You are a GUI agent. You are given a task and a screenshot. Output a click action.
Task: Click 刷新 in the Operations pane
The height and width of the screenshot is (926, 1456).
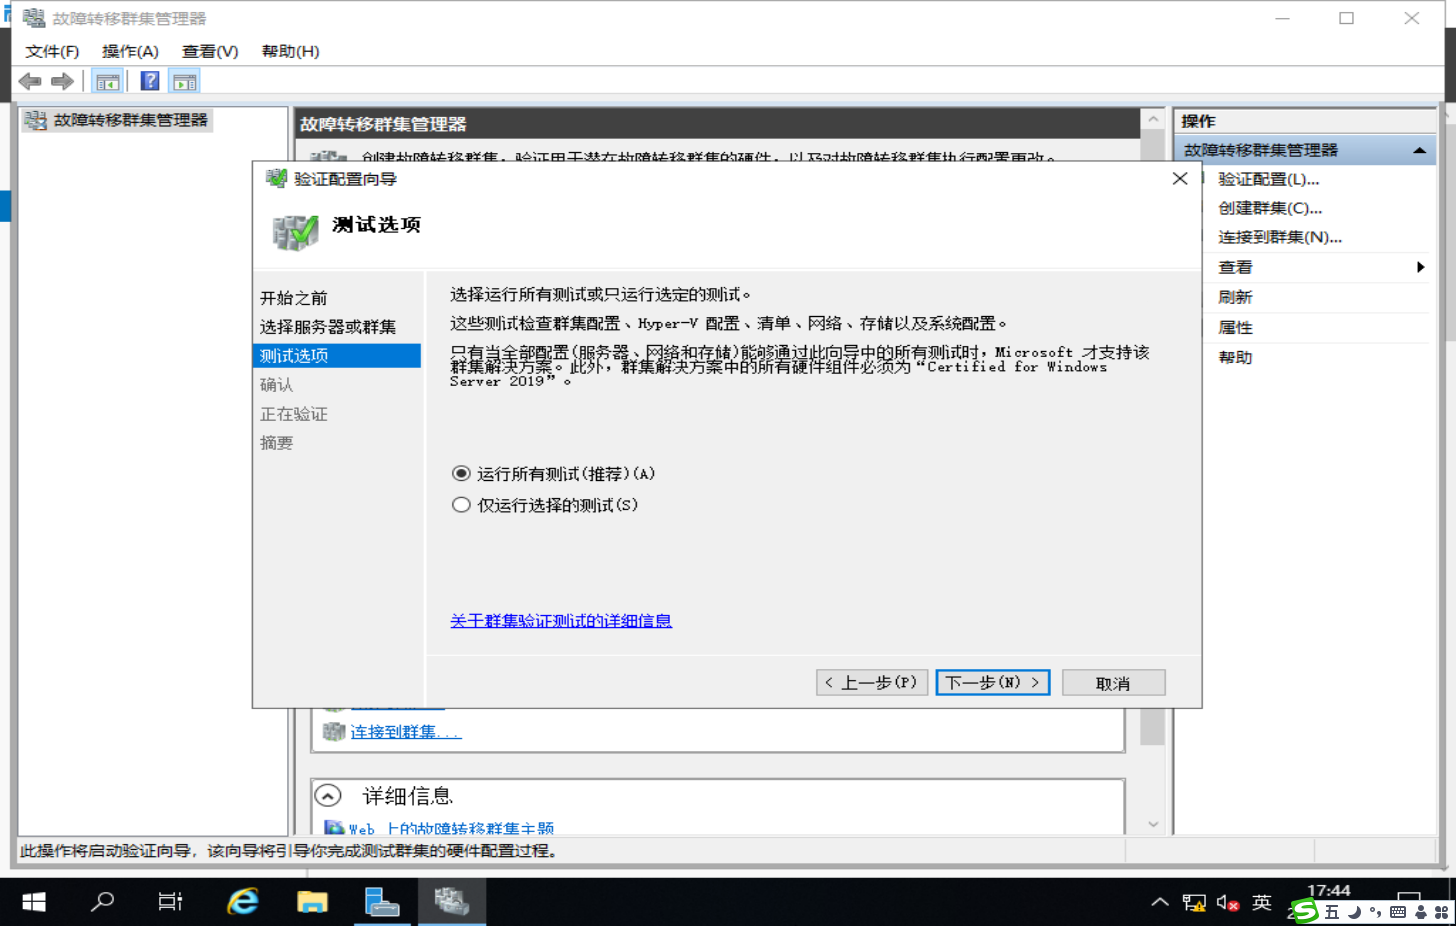1240,297
